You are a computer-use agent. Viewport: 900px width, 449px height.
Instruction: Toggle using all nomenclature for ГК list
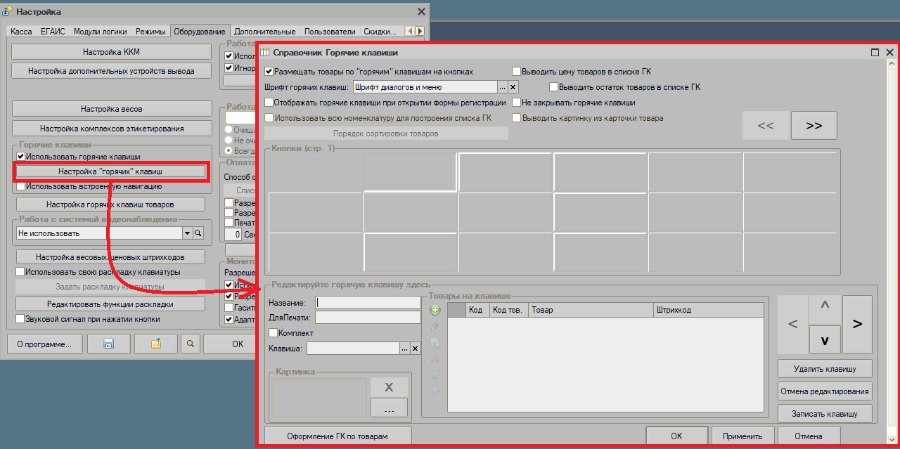[269, 118]
